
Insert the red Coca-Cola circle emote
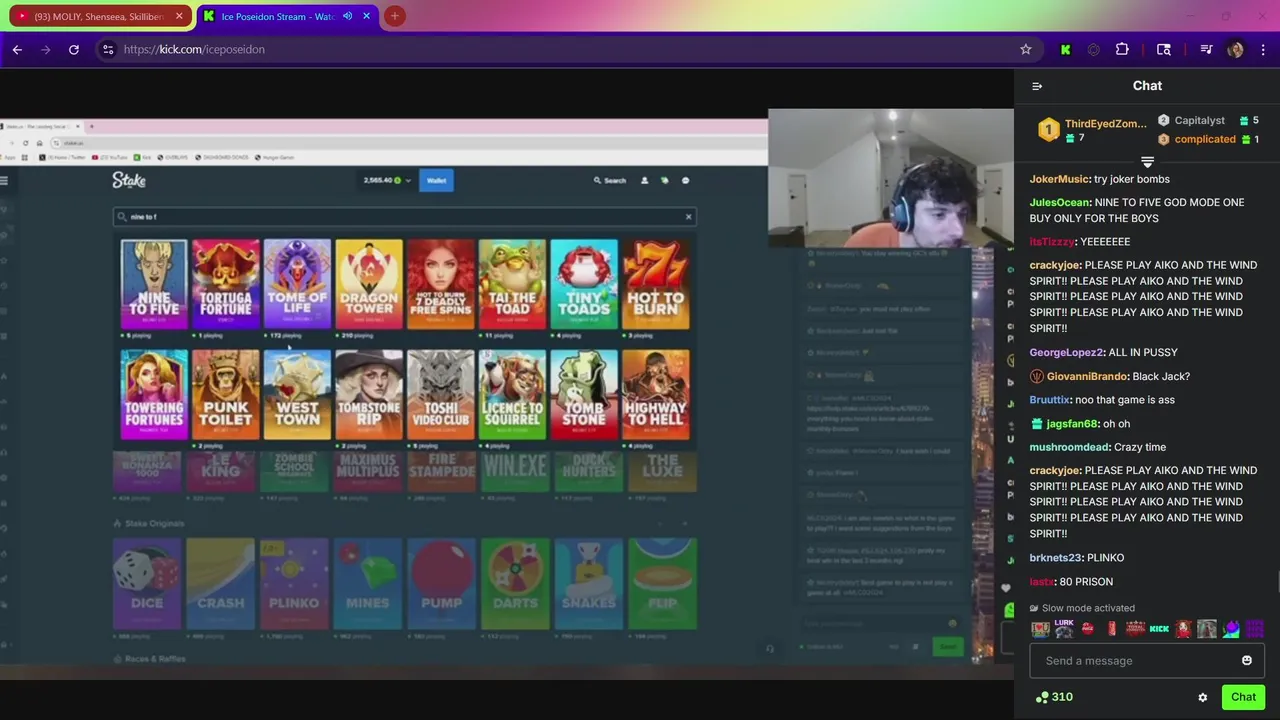coord(1088,629)
